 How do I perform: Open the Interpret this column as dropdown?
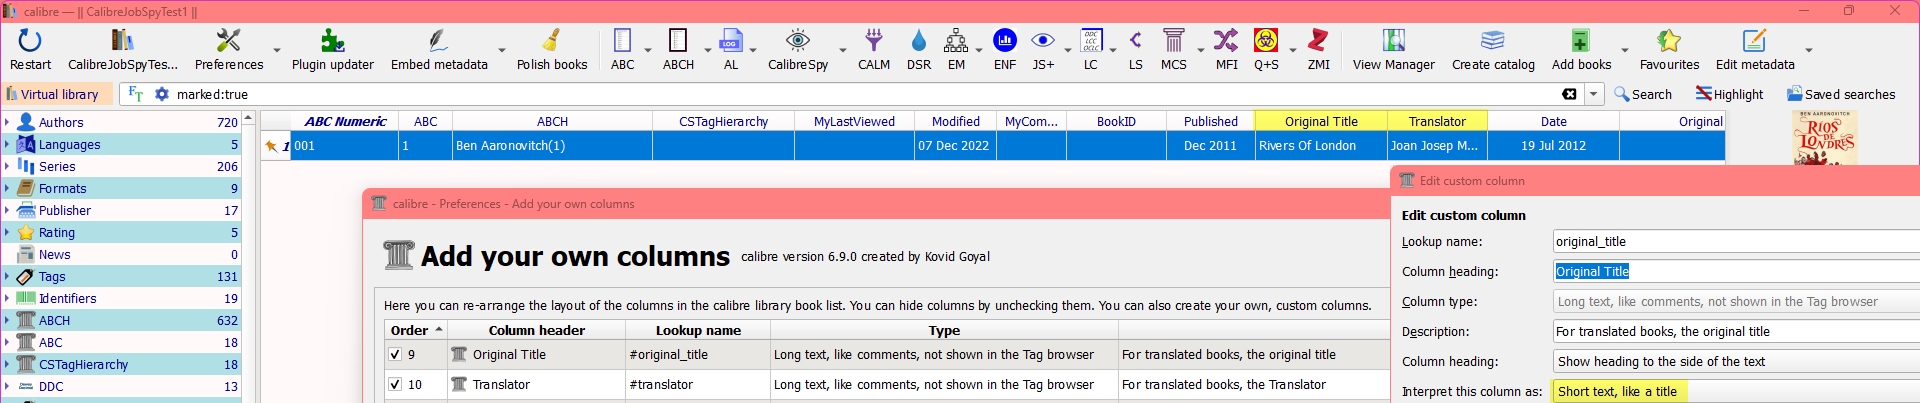pyautogui.click(x=1736, y=392)
